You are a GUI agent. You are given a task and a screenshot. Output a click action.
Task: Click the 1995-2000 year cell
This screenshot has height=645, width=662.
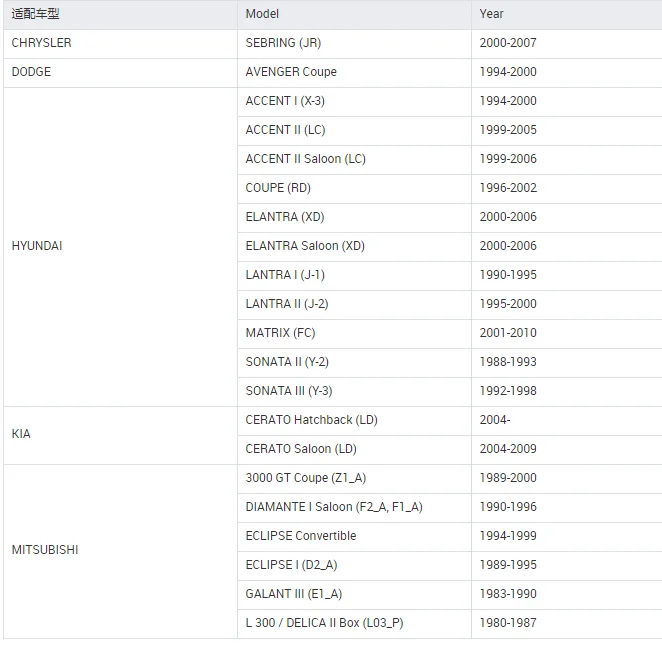pos(567,305)
